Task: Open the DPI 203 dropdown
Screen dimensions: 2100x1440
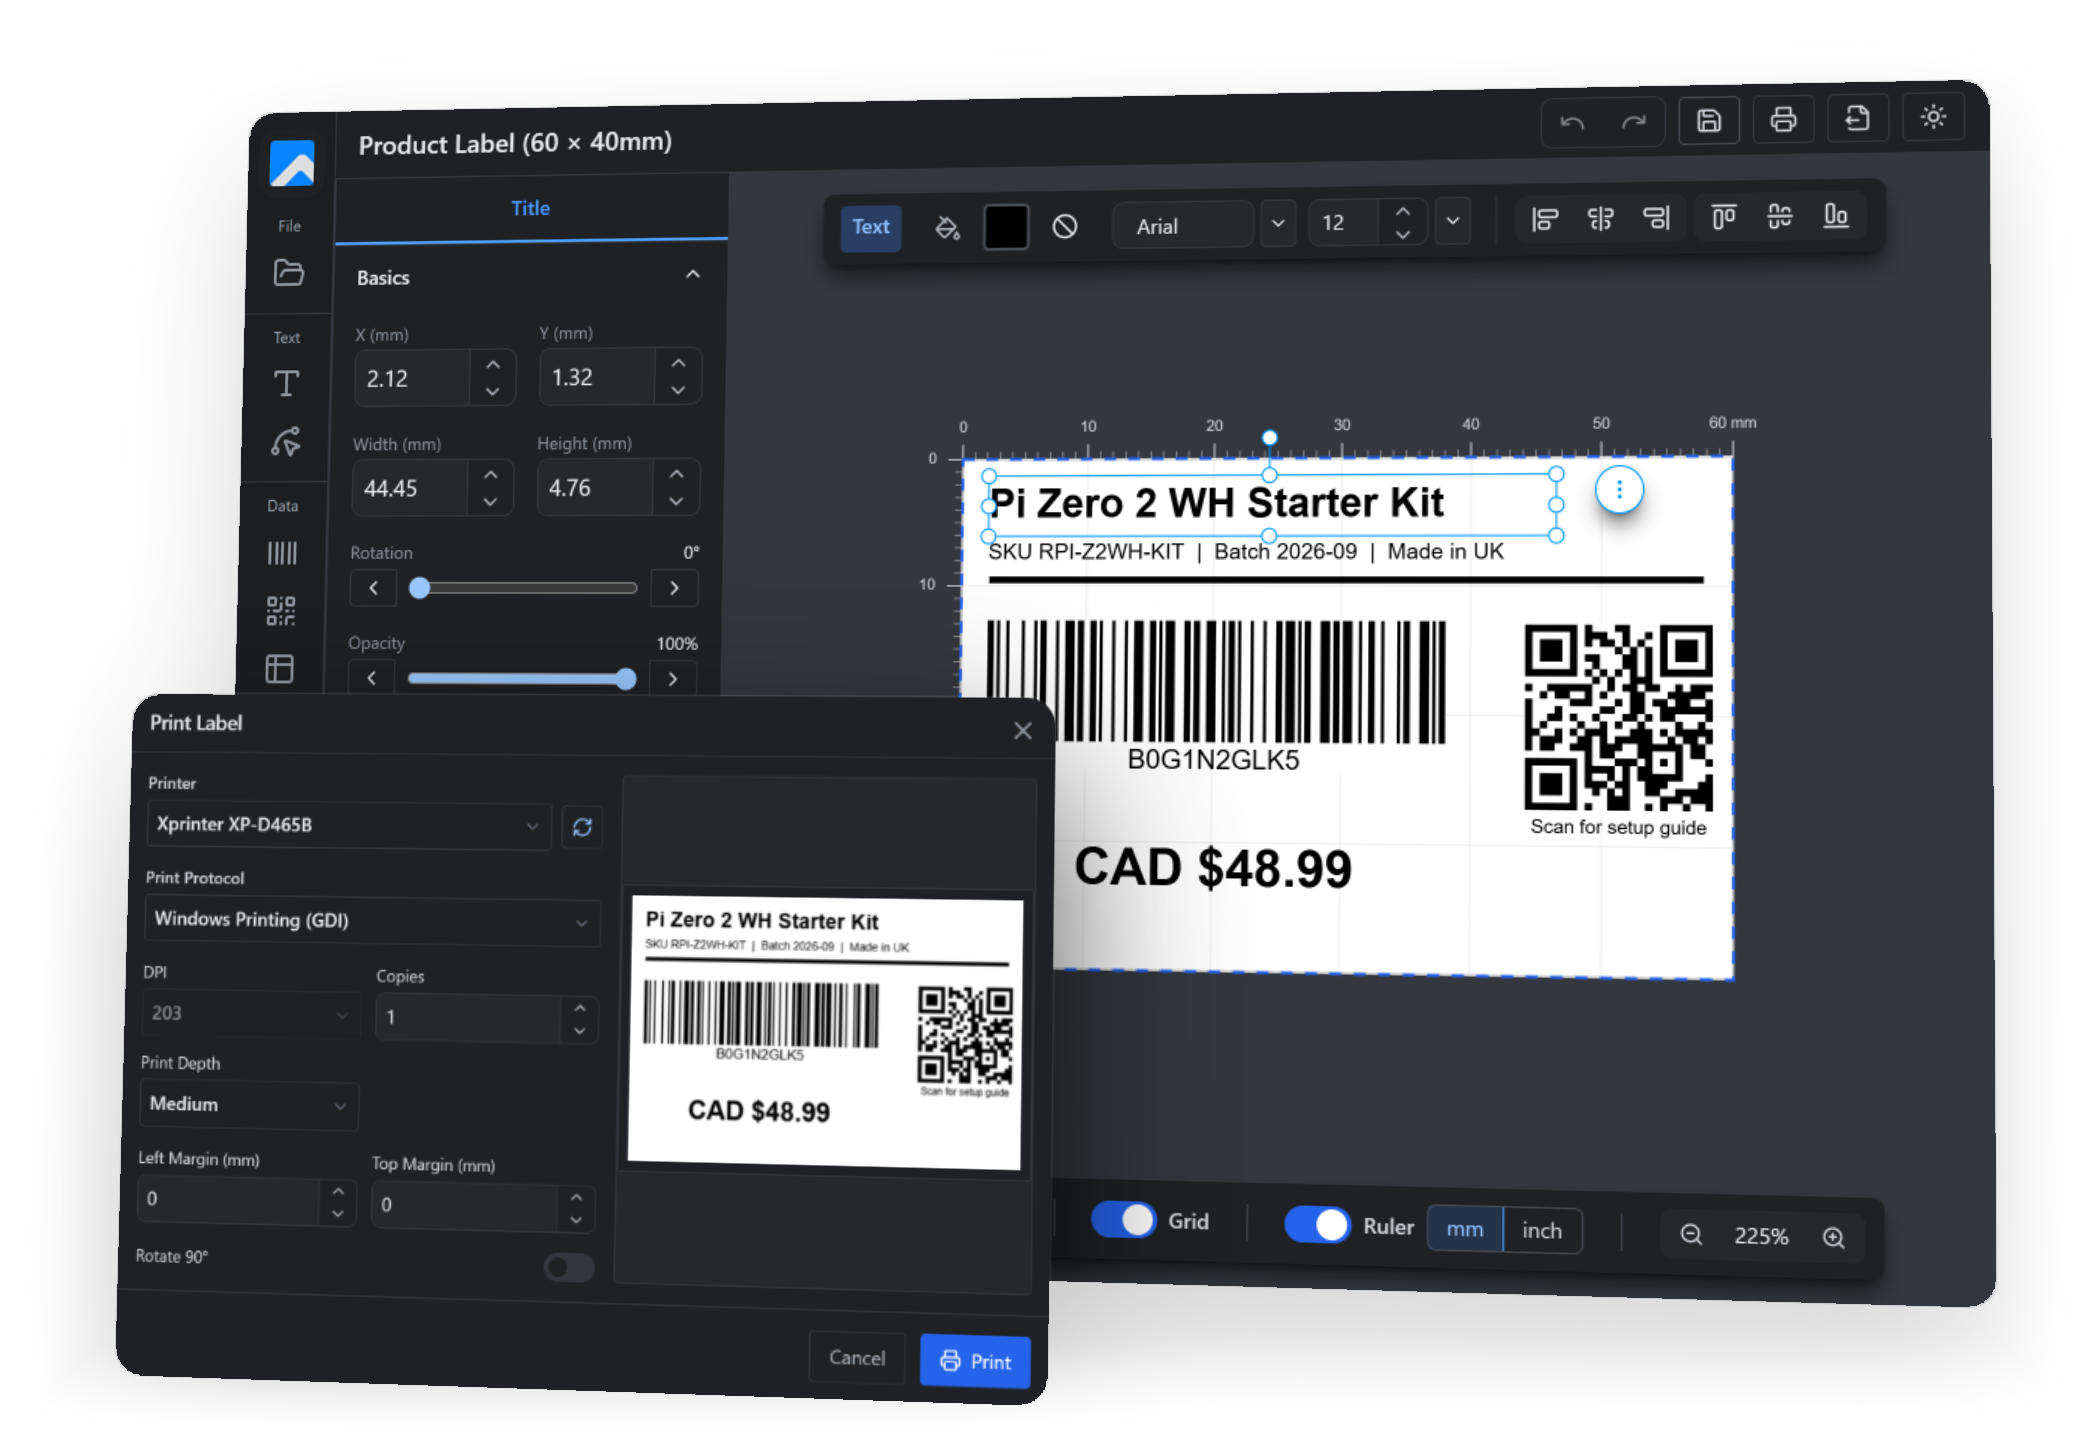Action: pos(251,1014)
